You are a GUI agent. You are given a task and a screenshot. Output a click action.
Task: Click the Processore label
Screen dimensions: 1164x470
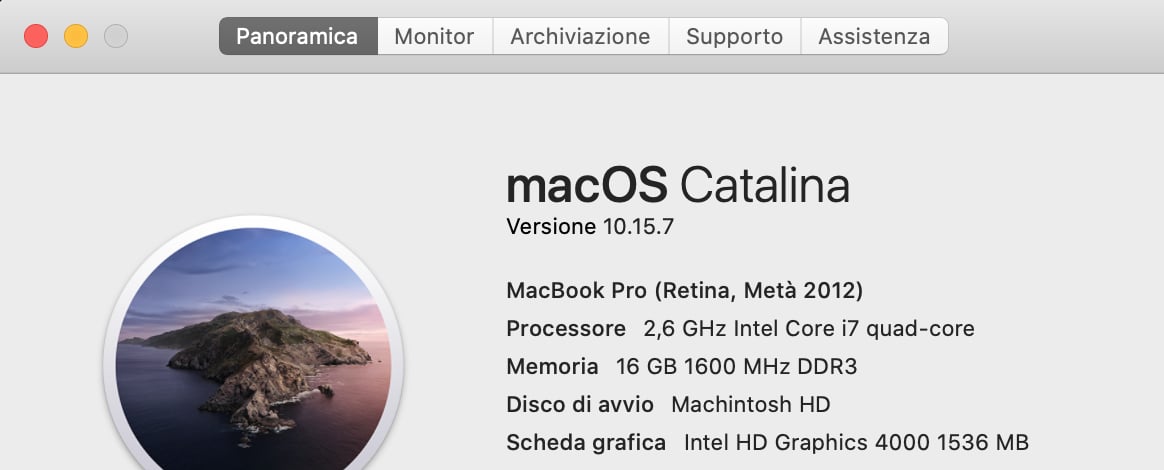(566, 329)
